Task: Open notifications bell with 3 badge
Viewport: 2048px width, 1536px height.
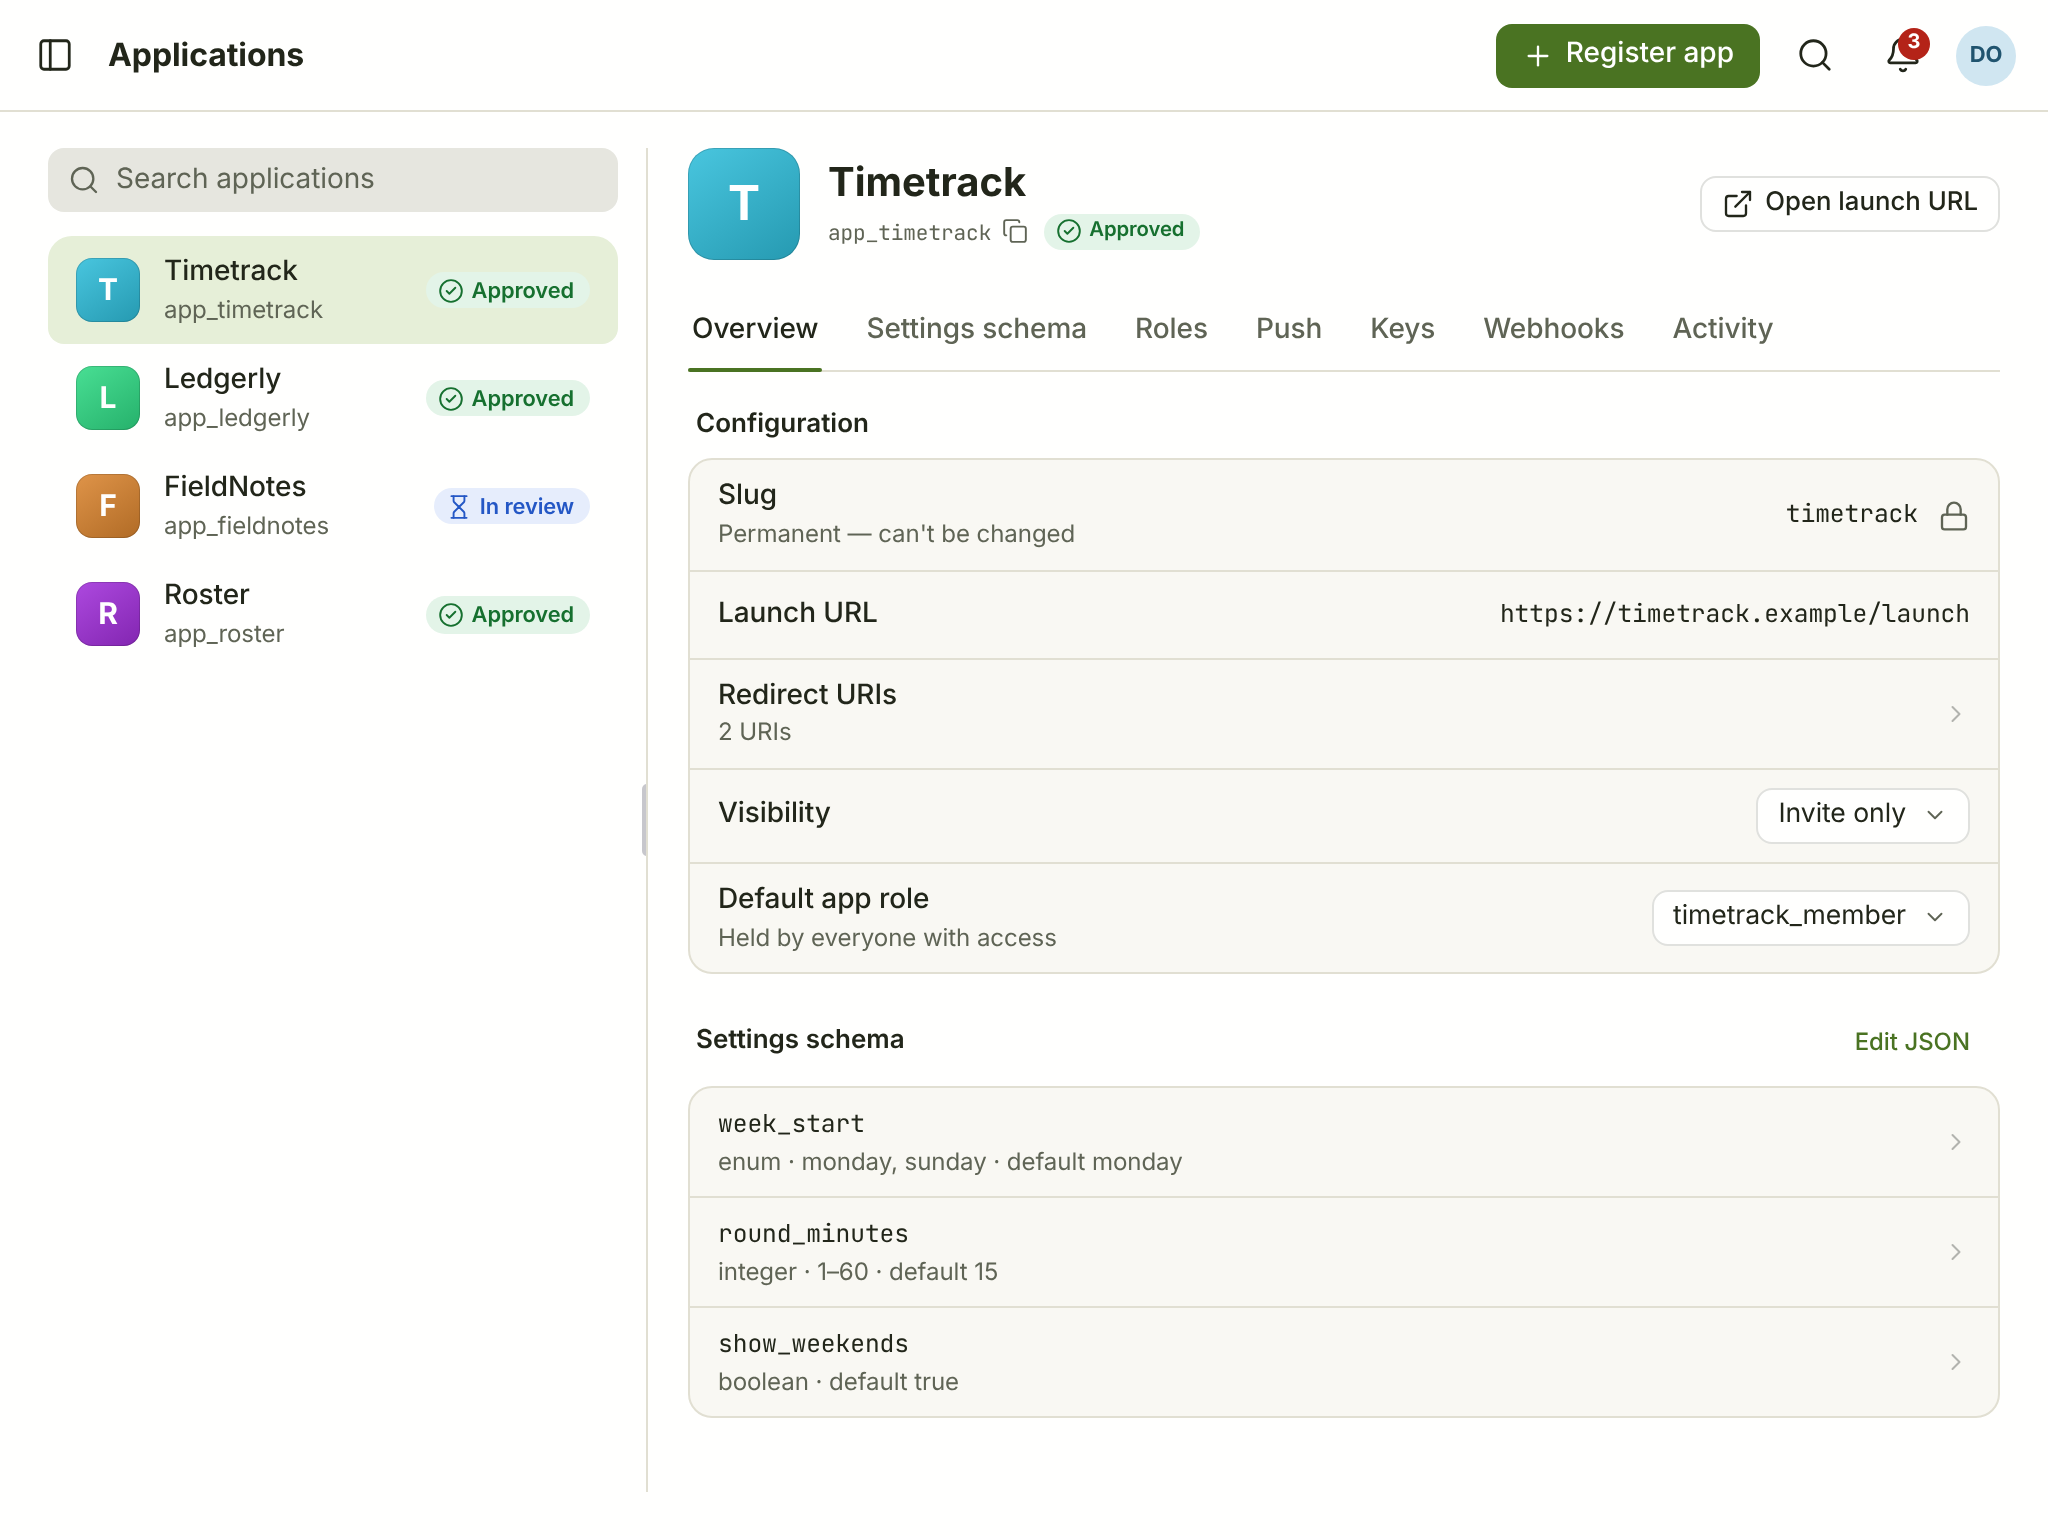Action: pyautogui.click(x=1903, y=55)
